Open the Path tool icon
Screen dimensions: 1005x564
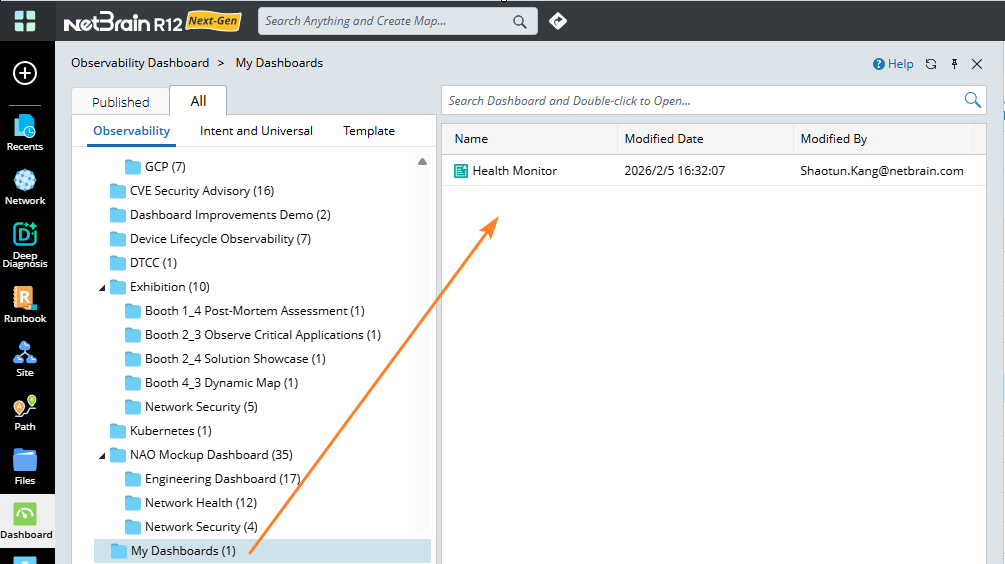click(x=25, y=412)
